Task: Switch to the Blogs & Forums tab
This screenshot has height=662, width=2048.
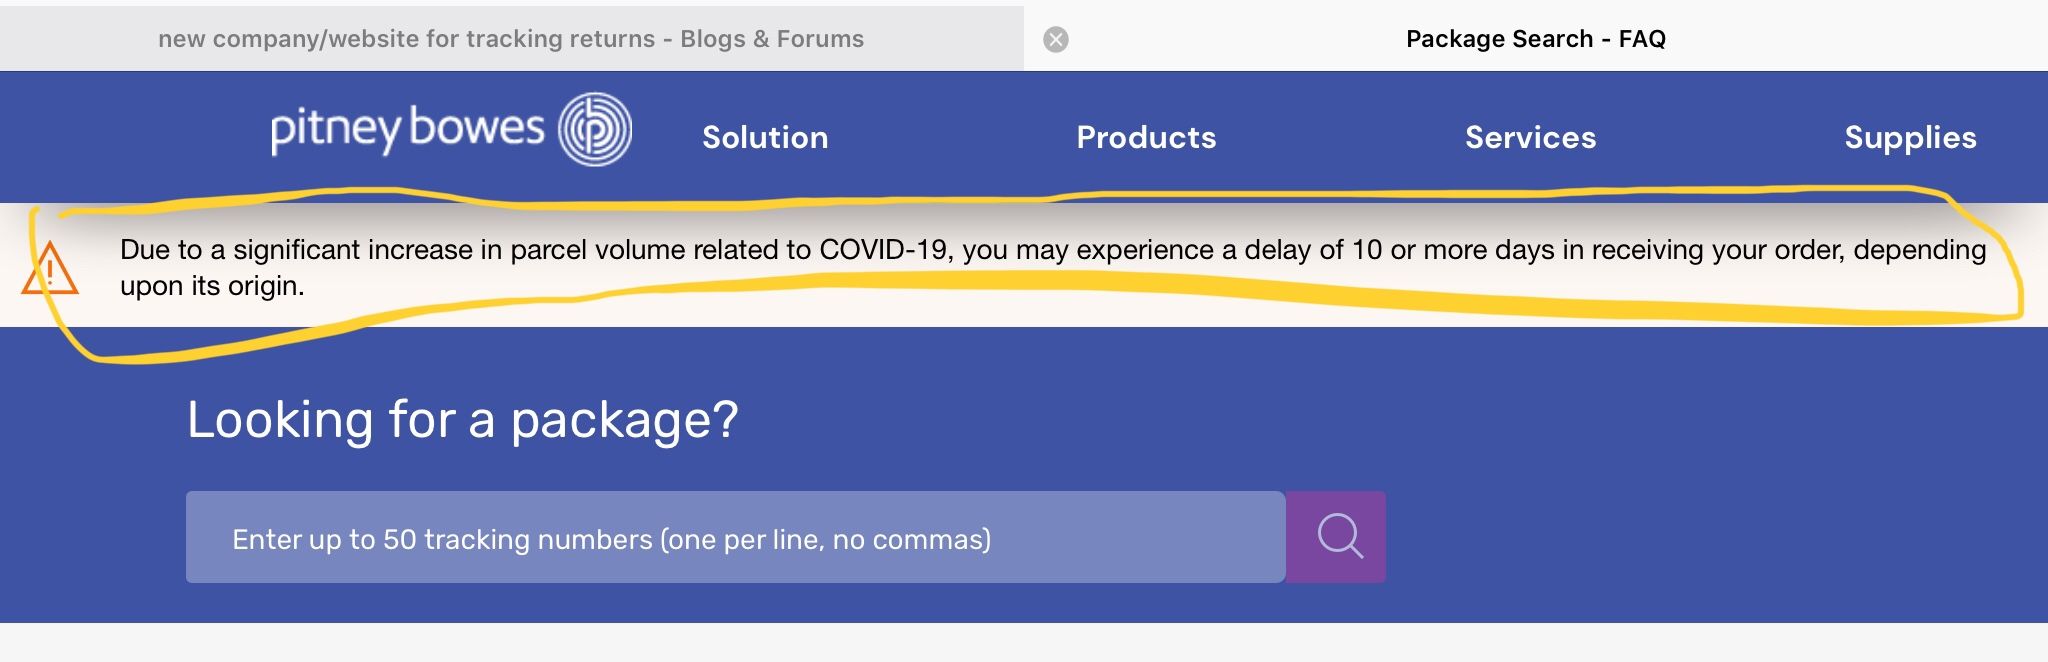Action: [x=510, y=39]
